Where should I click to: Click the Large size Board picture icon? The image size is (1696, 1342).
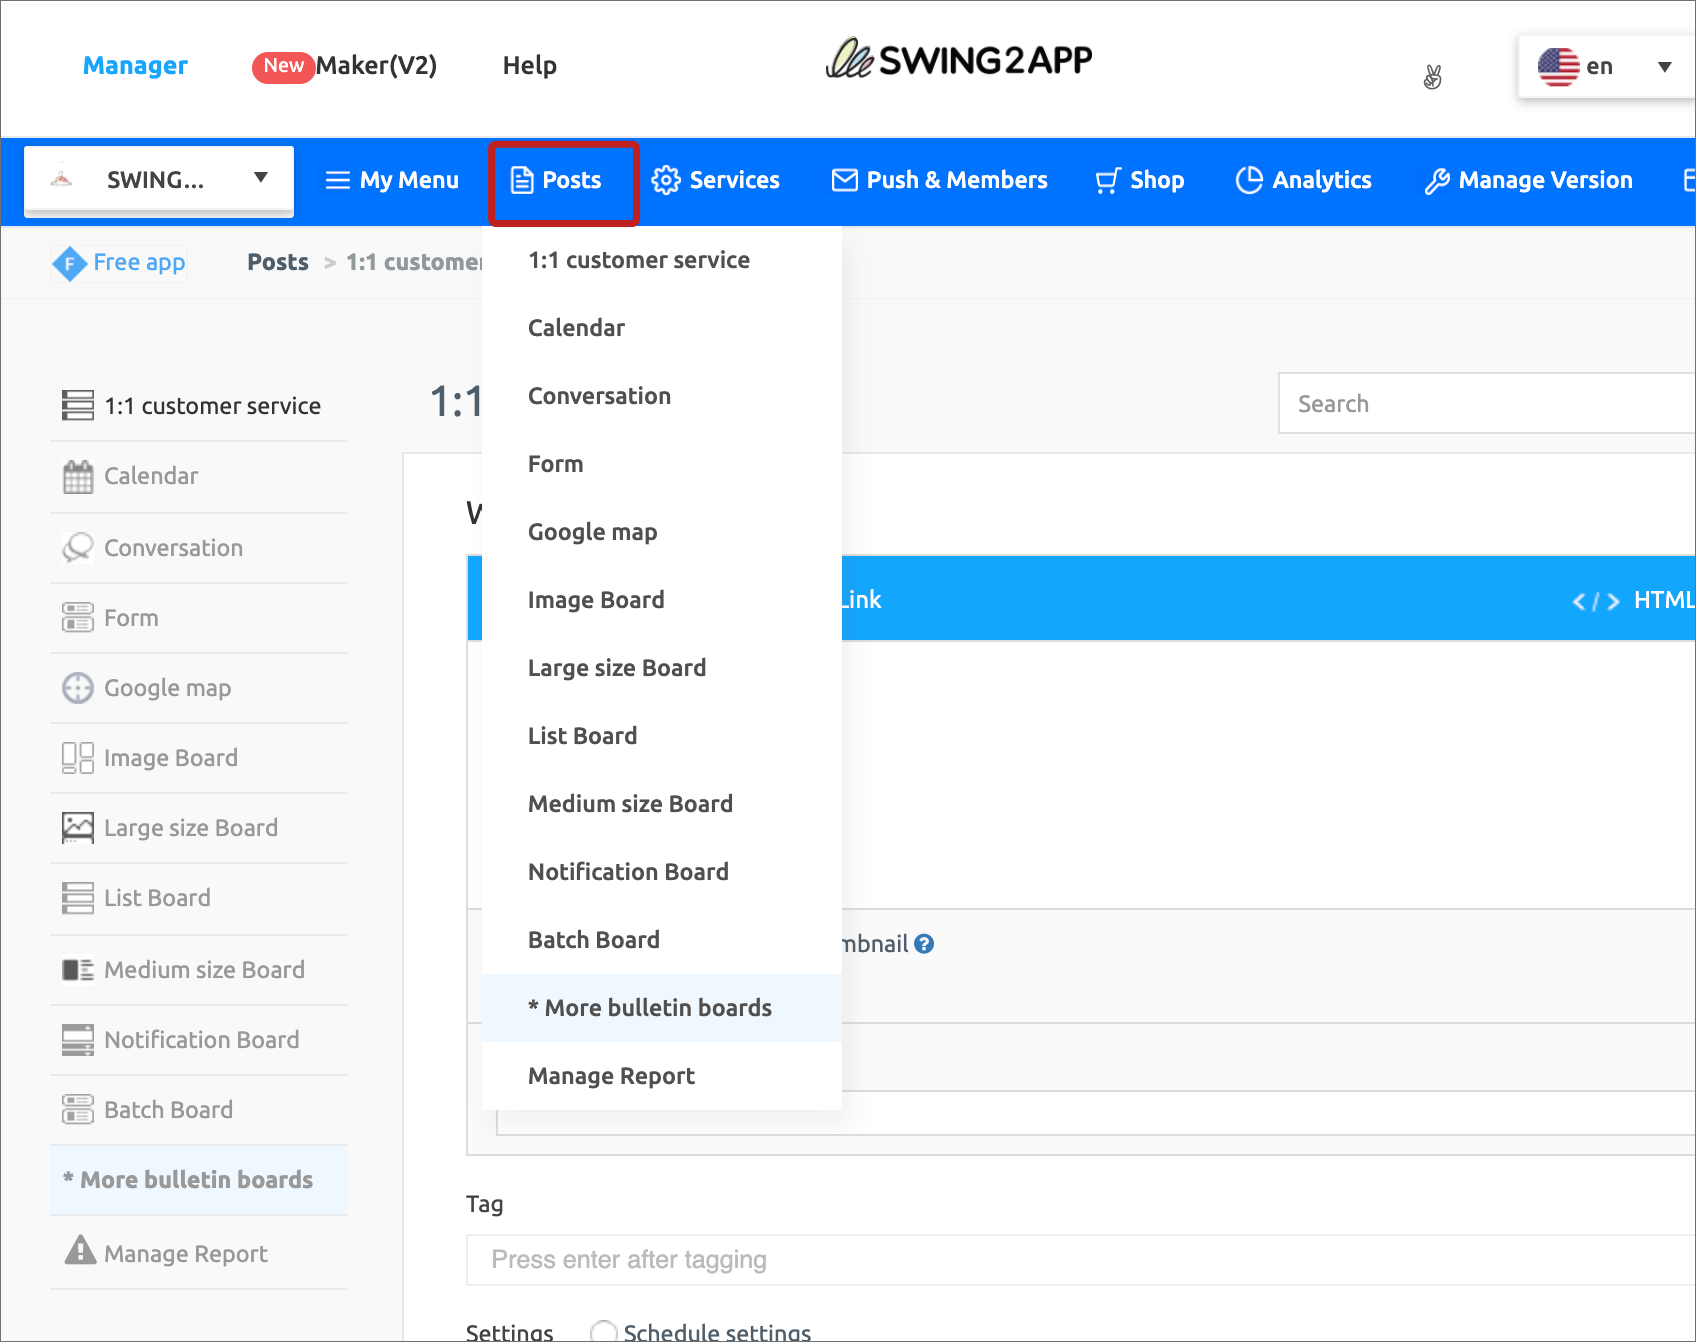78,828
